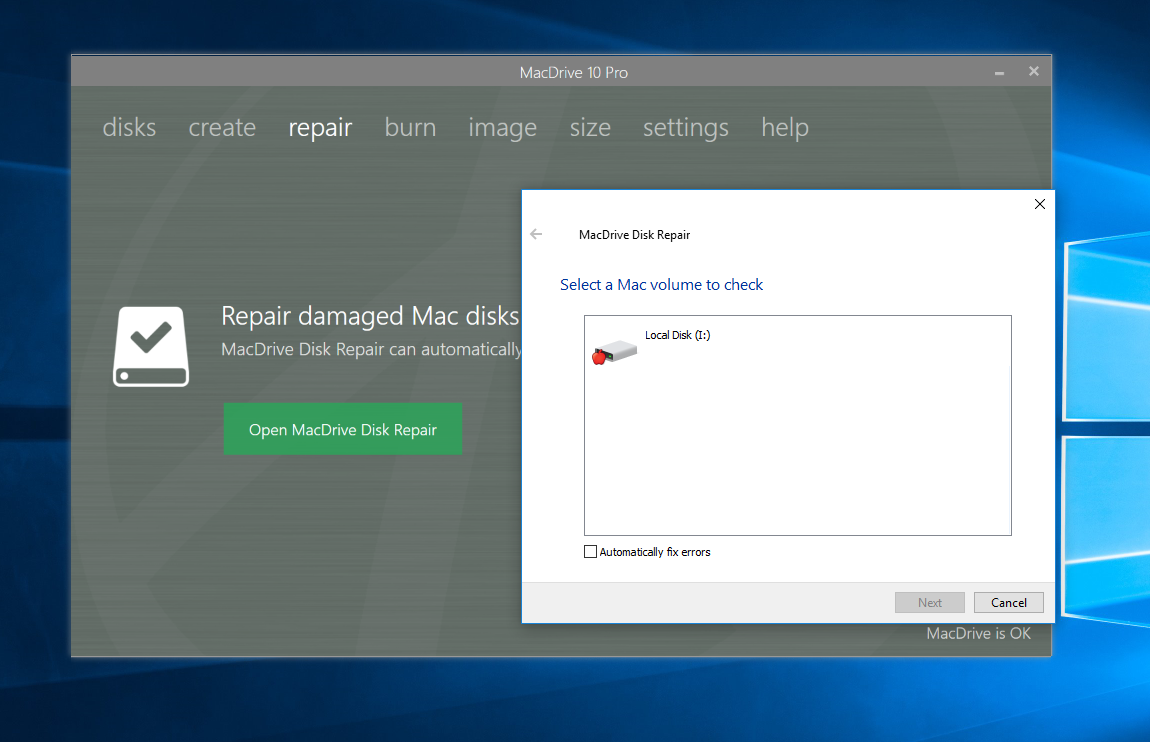The width and height of the screenshot is (1150, 742).
Task: Open the image tab
Action: pyautogui.click(x=502, y=128)
